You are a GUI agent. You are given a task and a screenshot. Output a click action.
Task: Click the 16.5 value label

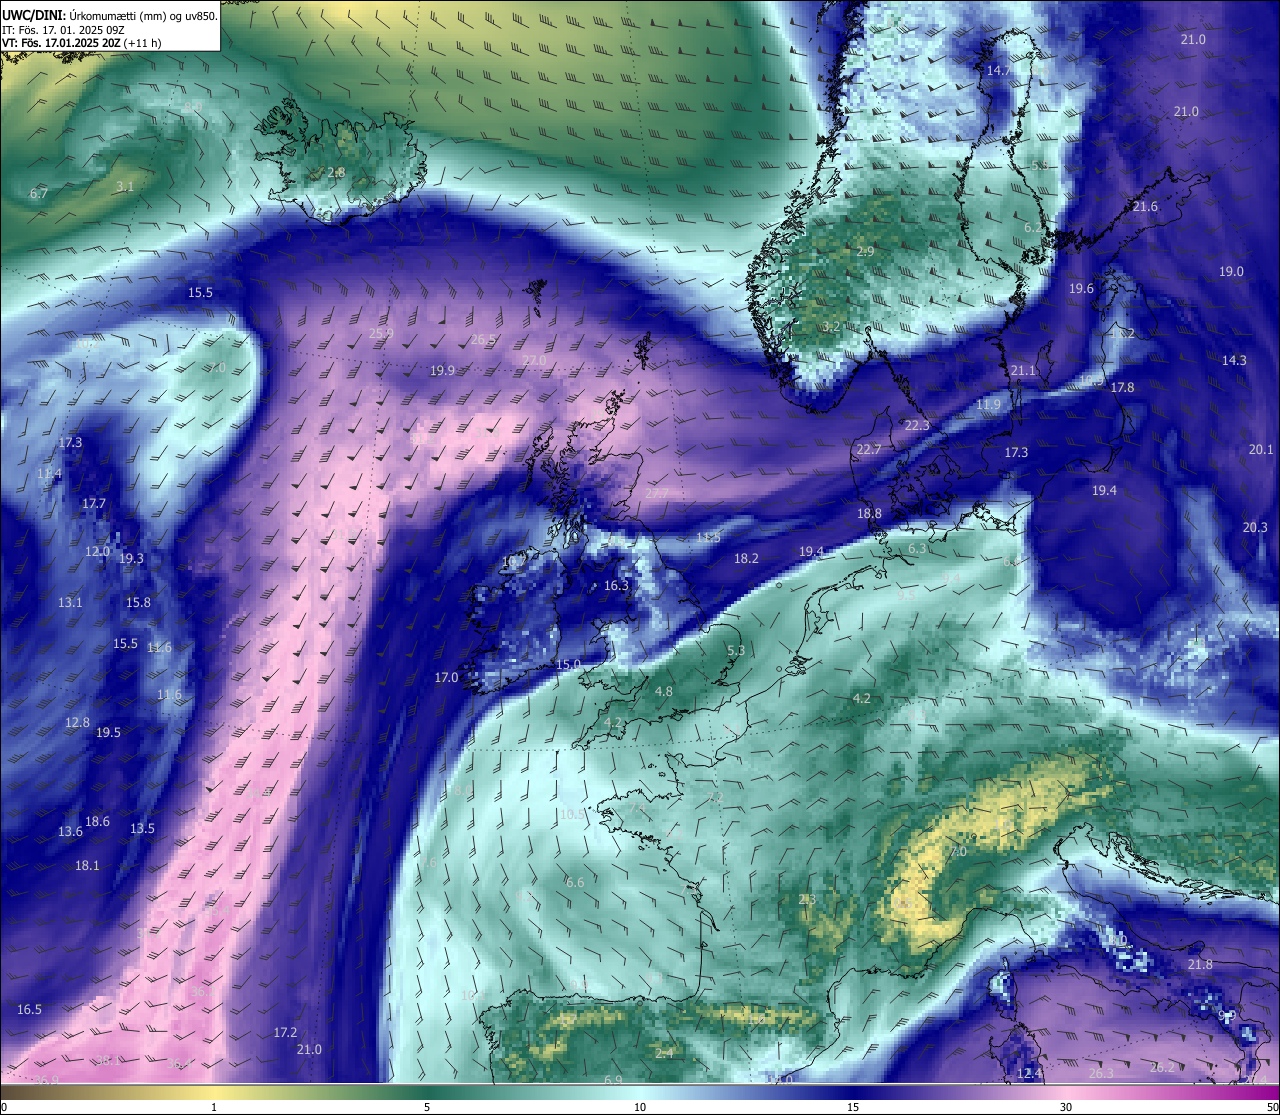click(x=30, y=1010)
